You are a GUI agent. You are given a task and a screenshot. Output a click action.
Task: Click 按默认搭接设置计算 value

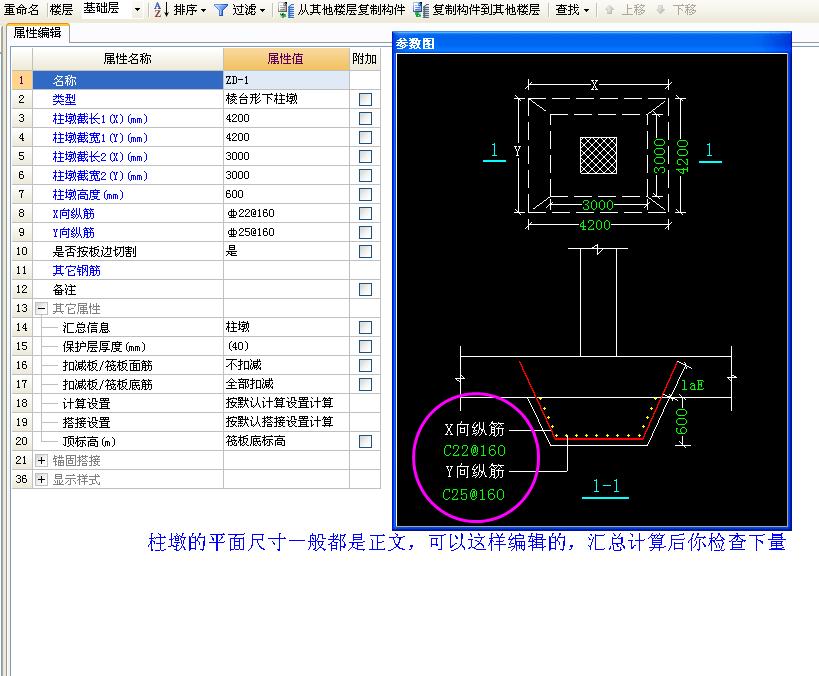[286, 422]
